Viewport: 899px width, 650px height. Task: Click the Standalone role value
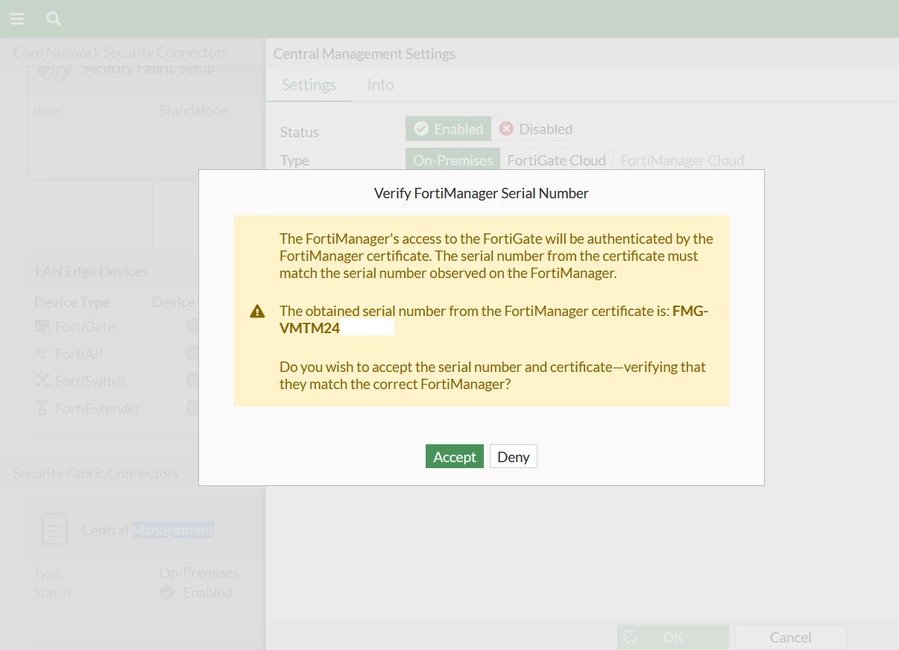(x=193, y=110)
